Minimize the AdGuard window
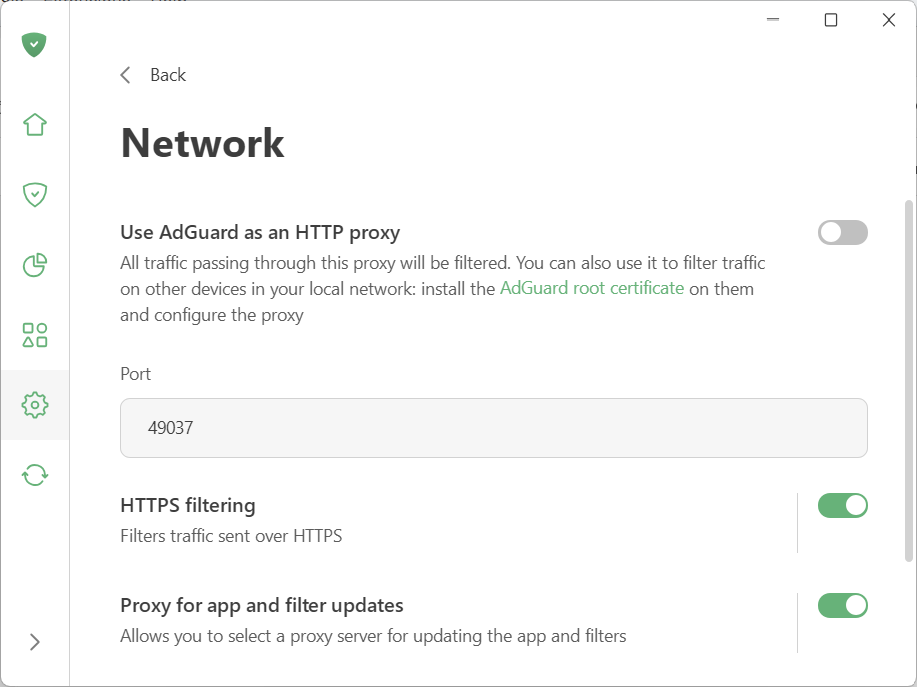Viewport: 917px width, 687px height. 772,19
